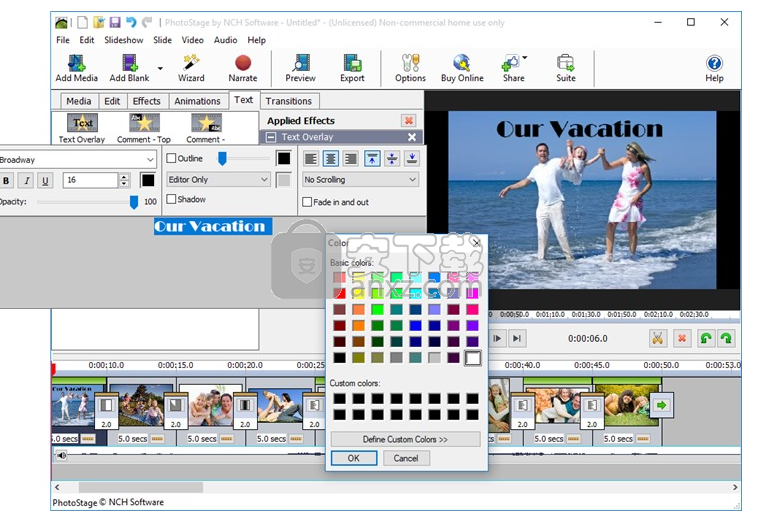Toggle underline text formatting
758x521 pixels.
click(x=45, y=180)
